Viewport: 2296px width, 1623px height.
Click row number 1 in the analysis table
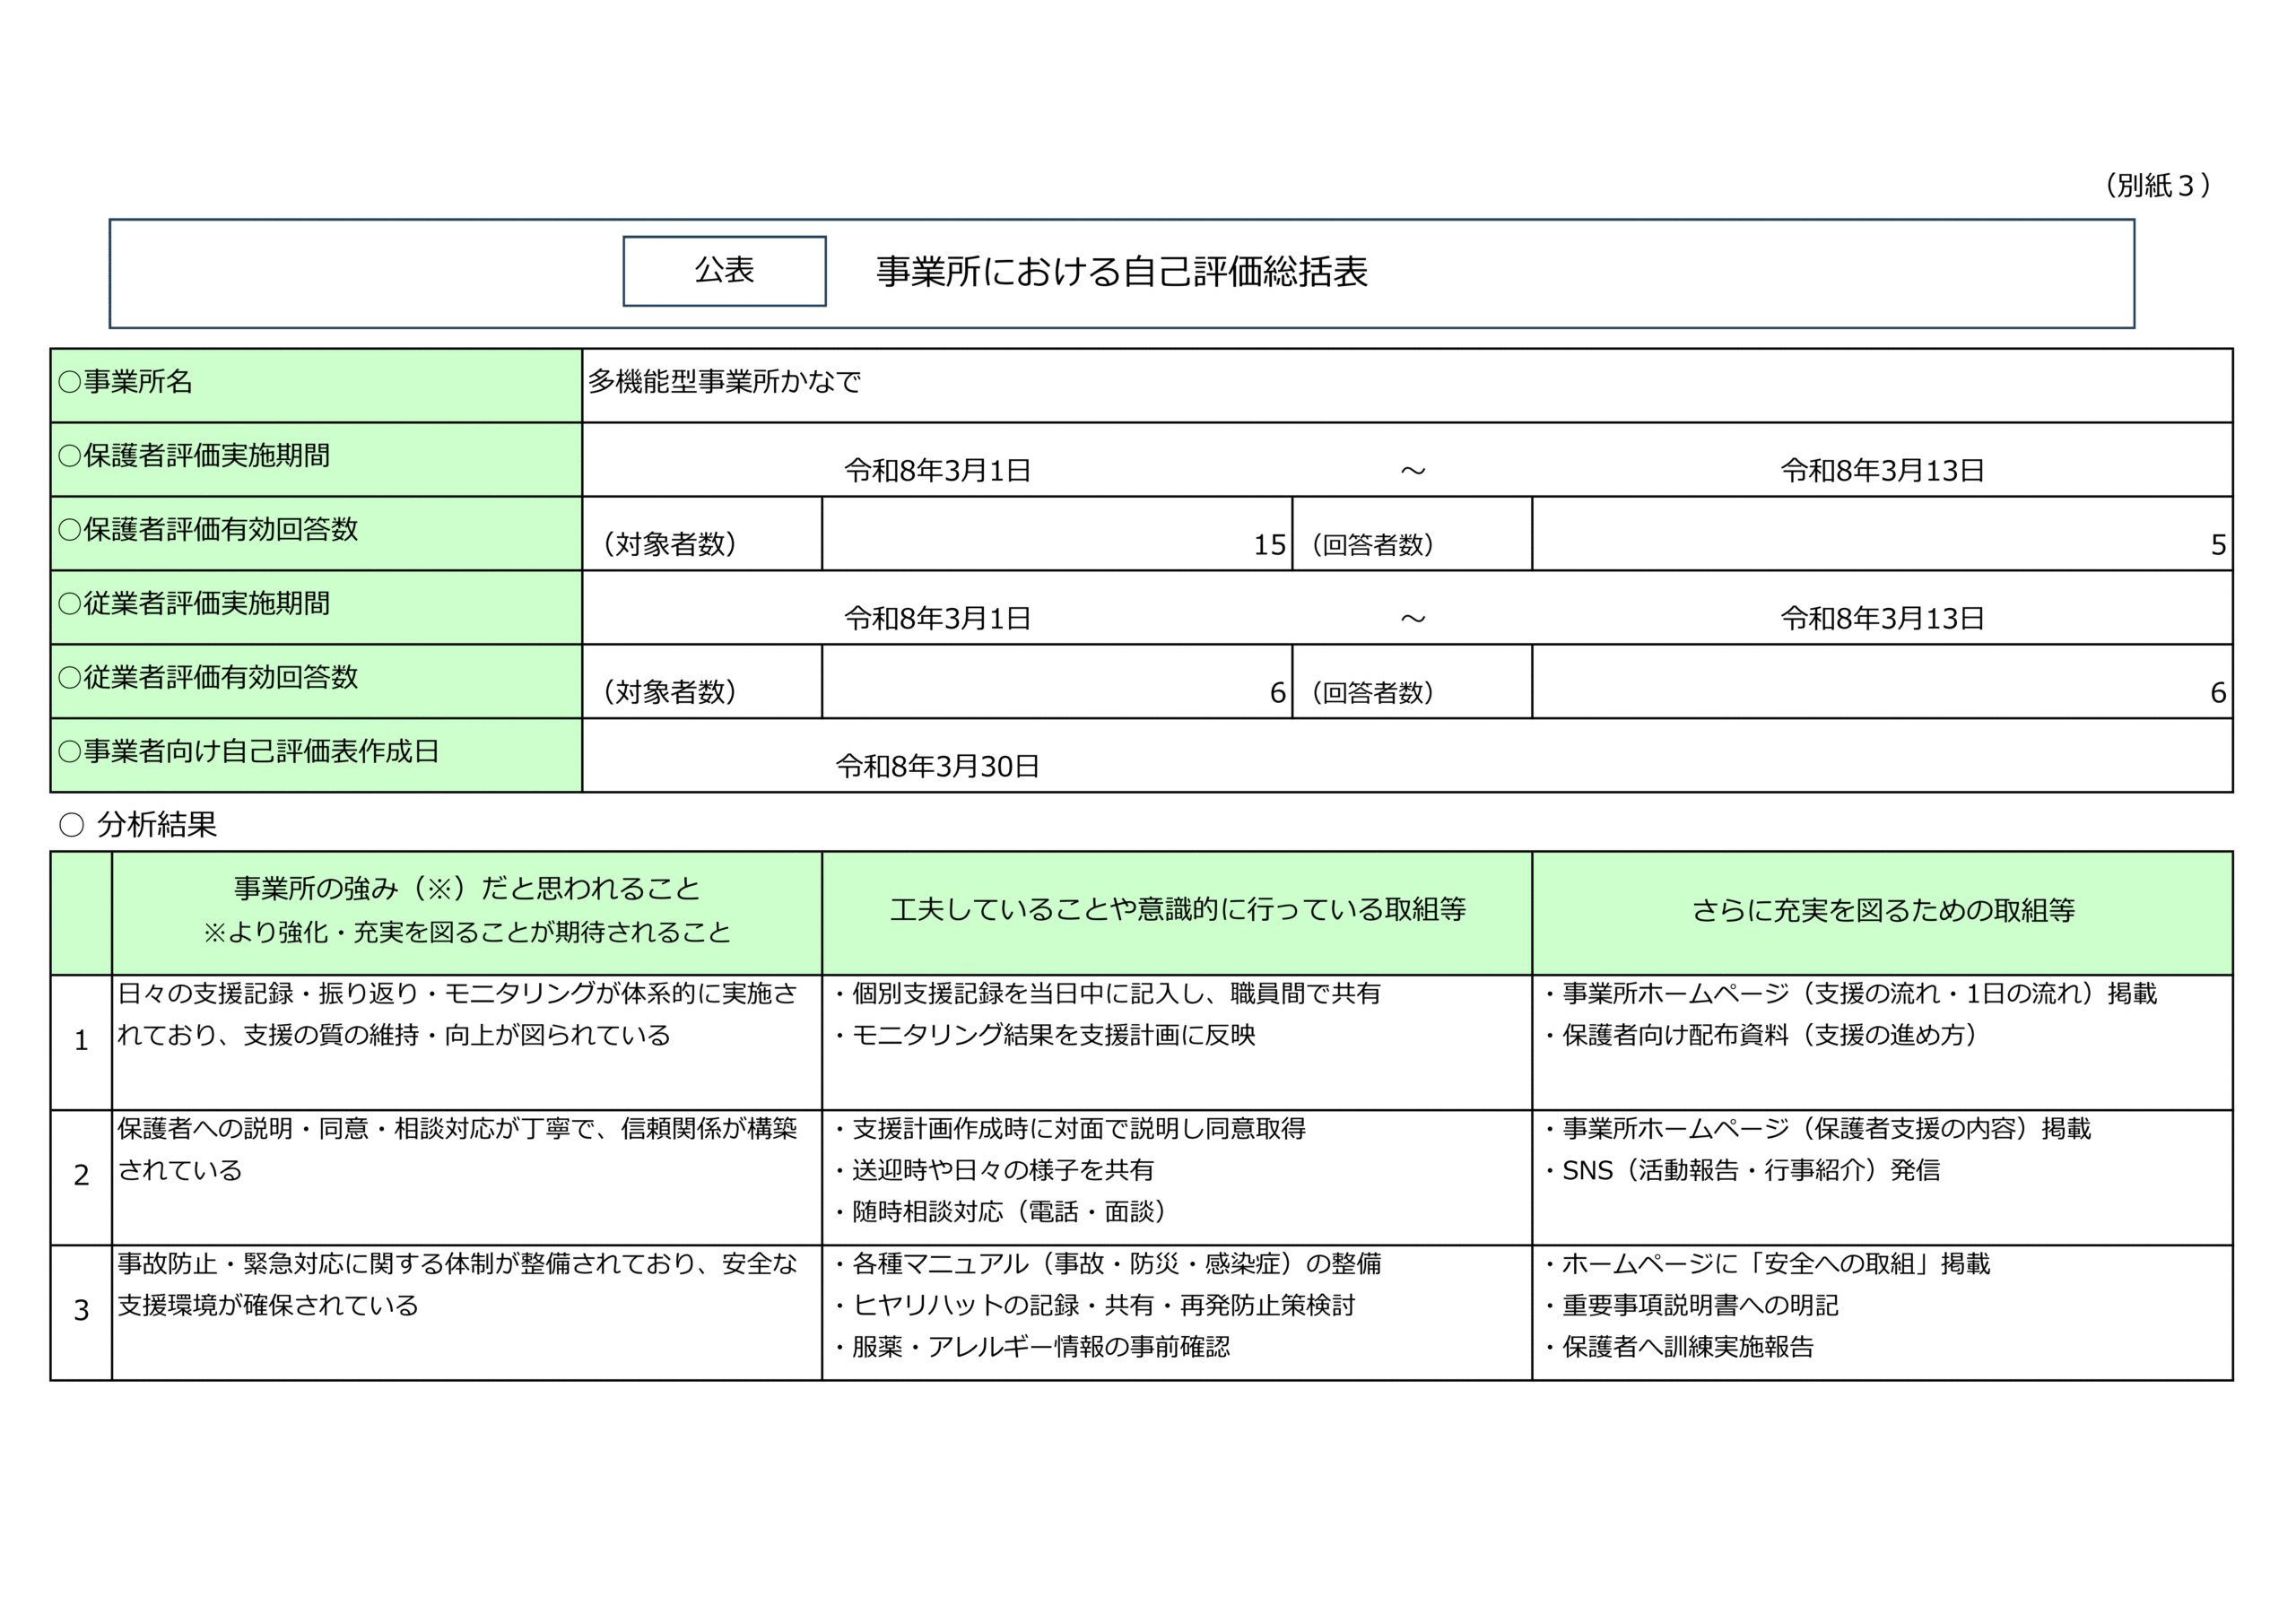pos(81,1041)
